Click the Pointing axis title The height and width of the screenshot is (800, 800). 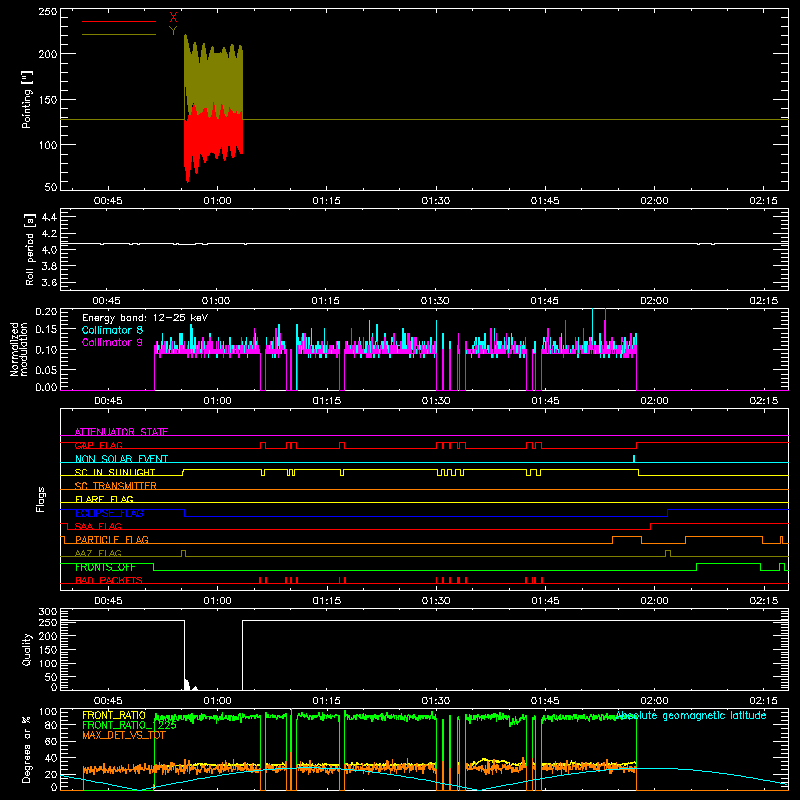[x=27, y=99]
